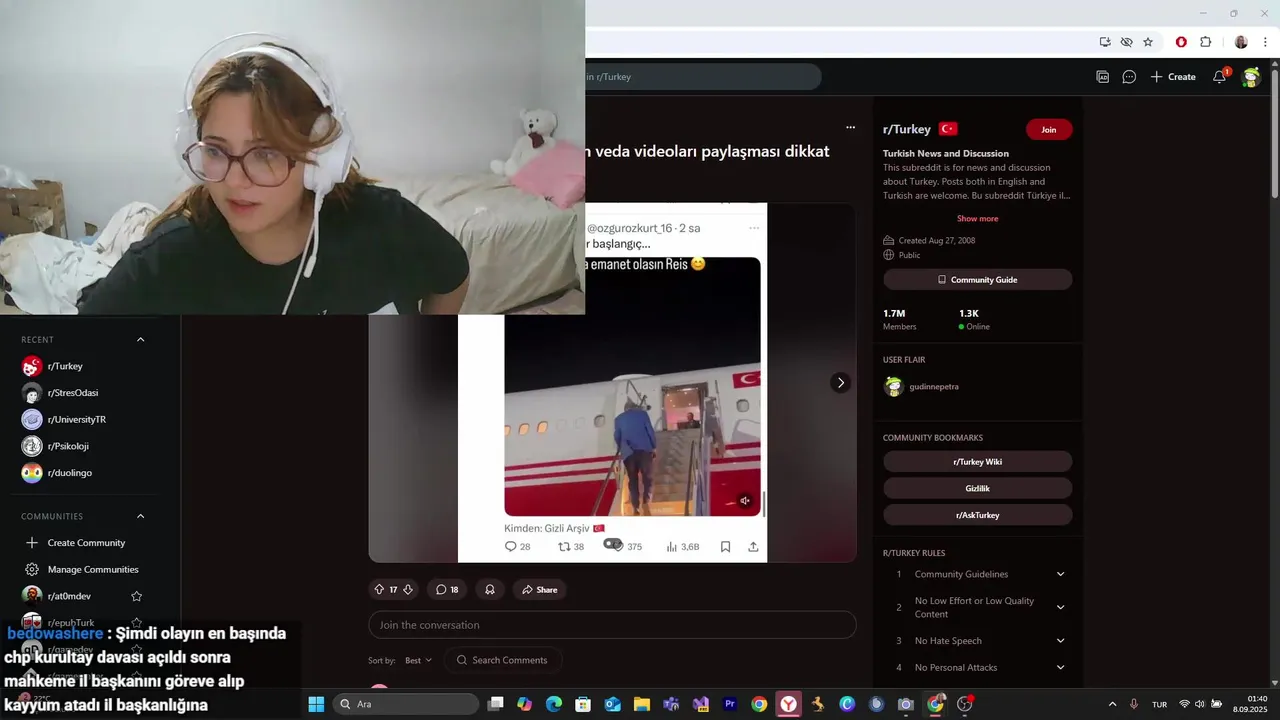Click taskbar search box Ara
1280x720 pixels.
pyautogui.click(x=406, y=704)
